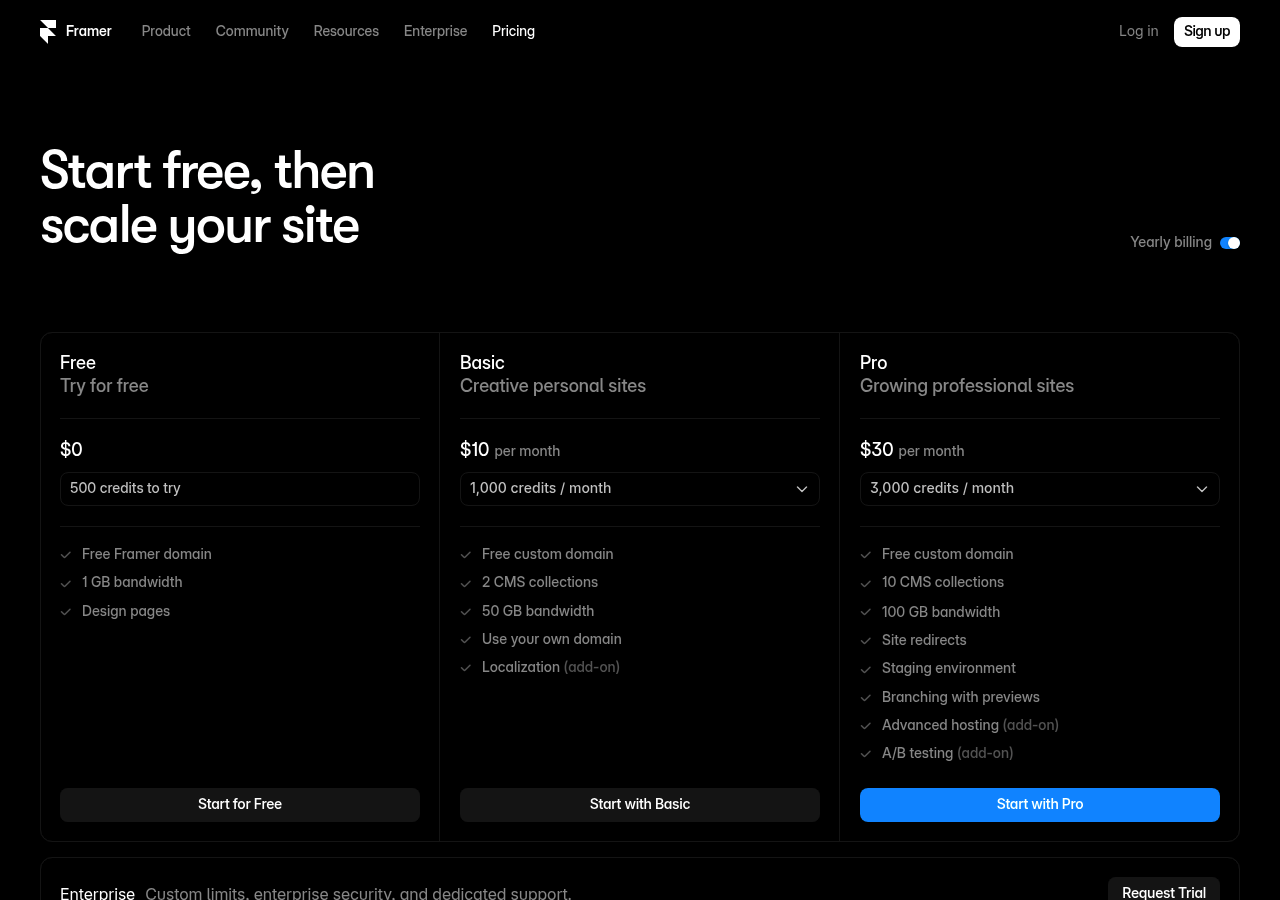Open the Community menu

(252, 31)
